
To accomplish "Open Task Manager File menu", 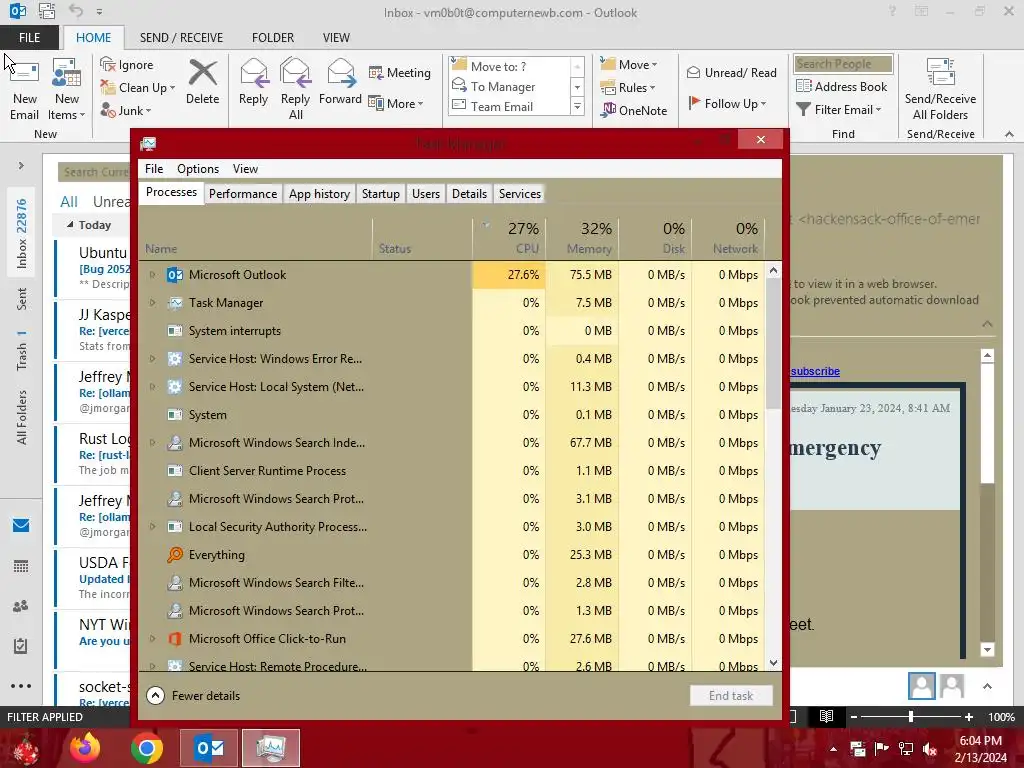I will pos(154,169).
